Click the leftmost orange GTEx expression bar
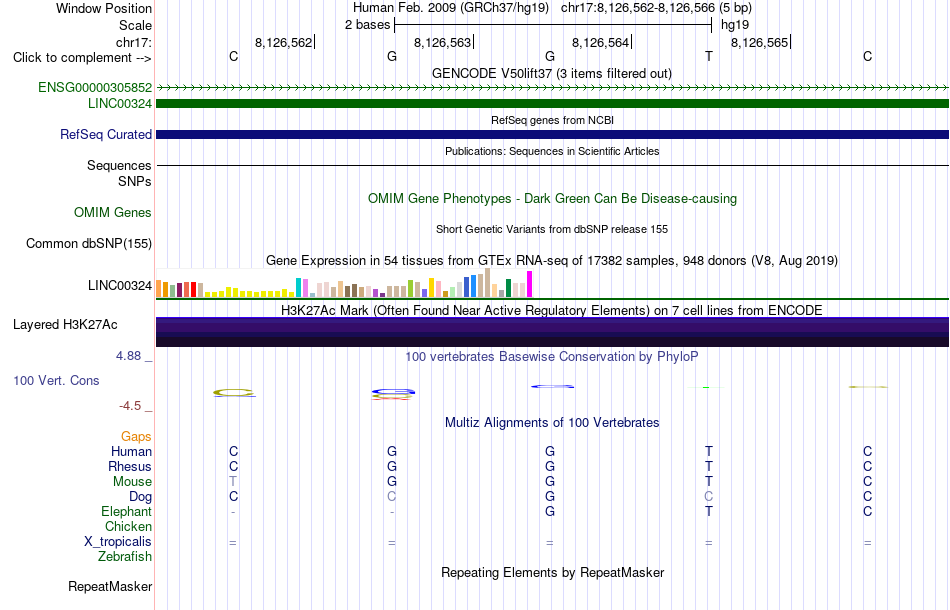 (159, 288)
